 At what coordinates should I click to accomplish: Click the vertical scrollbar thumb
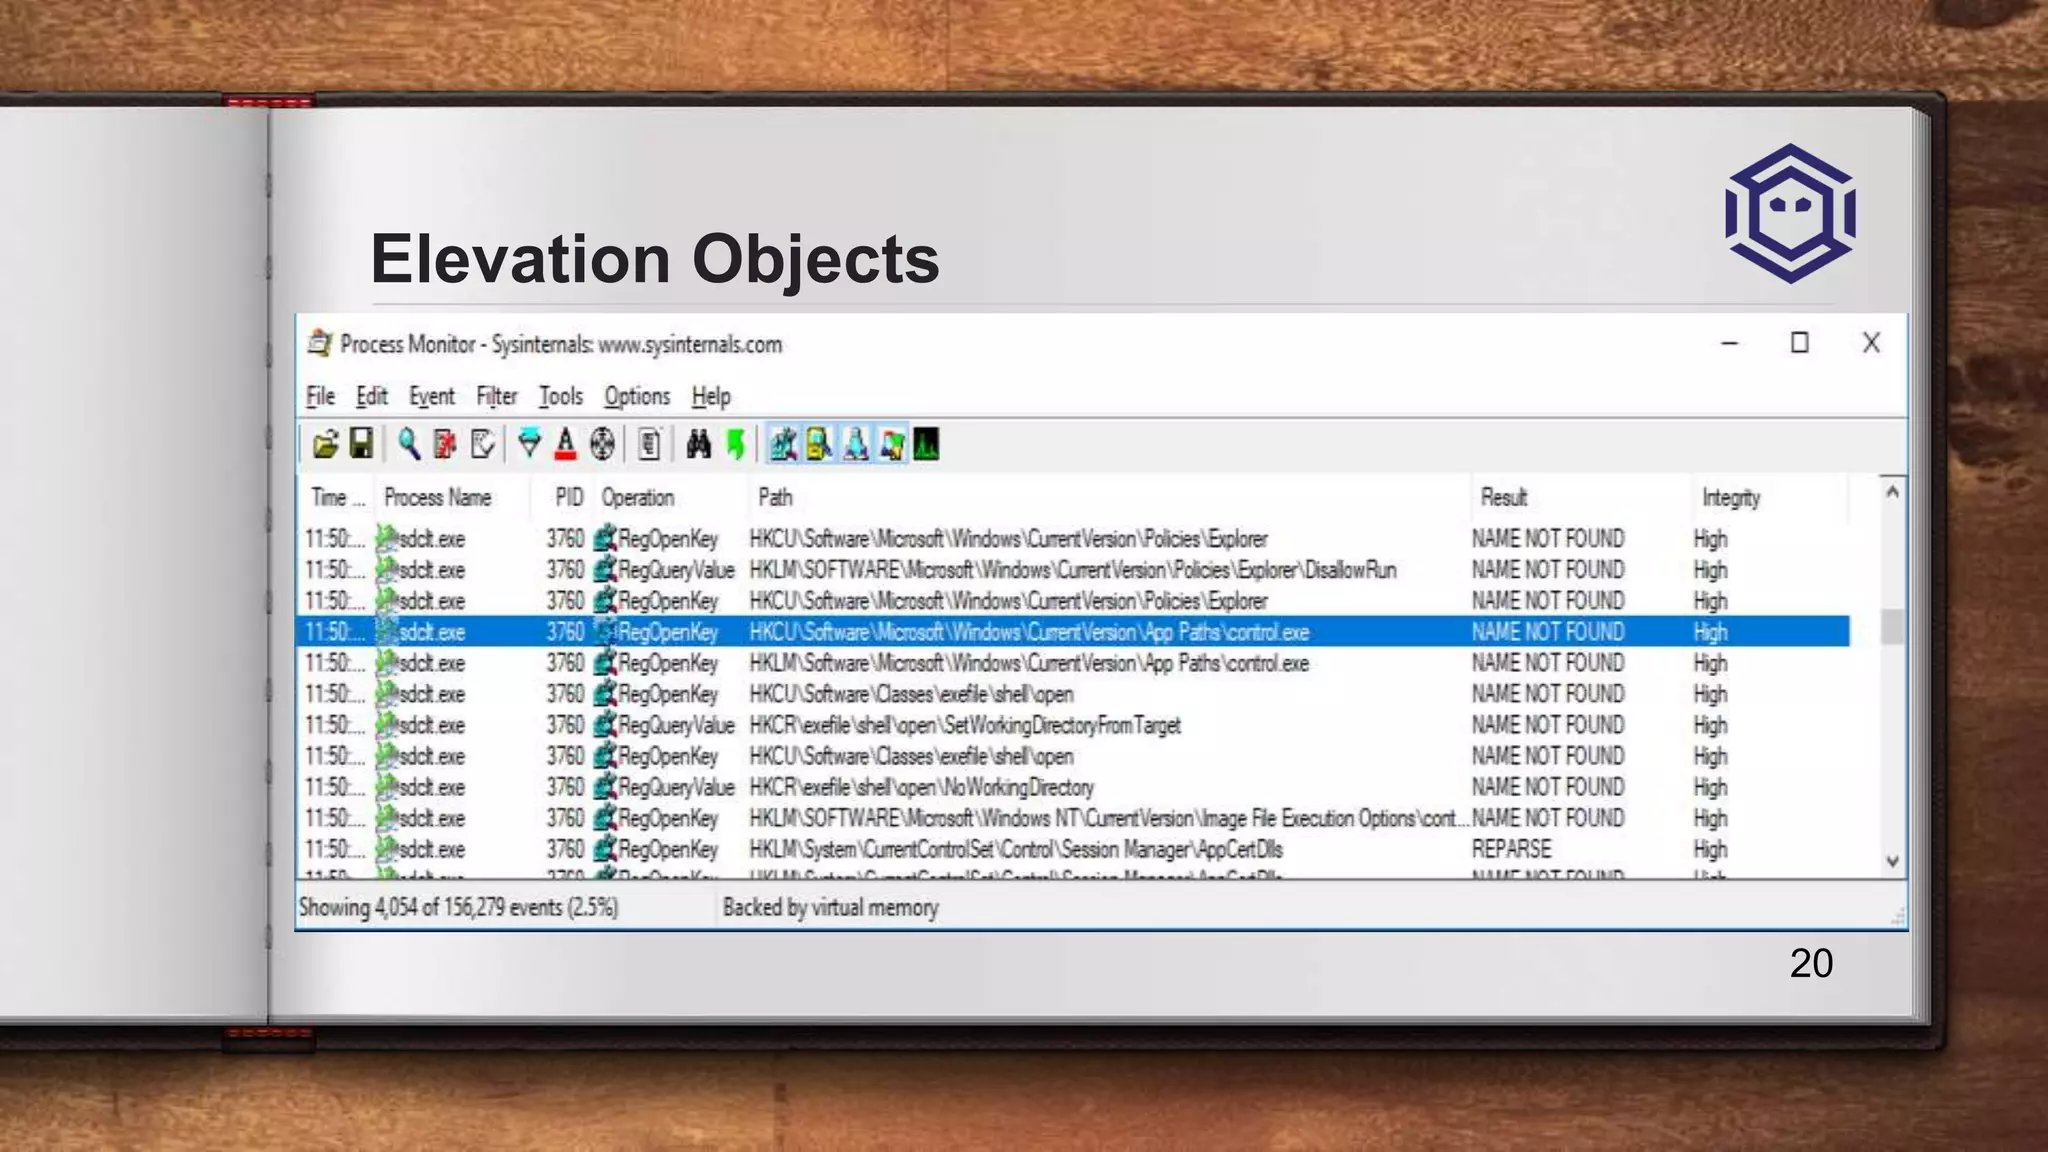click(1892, 627)
